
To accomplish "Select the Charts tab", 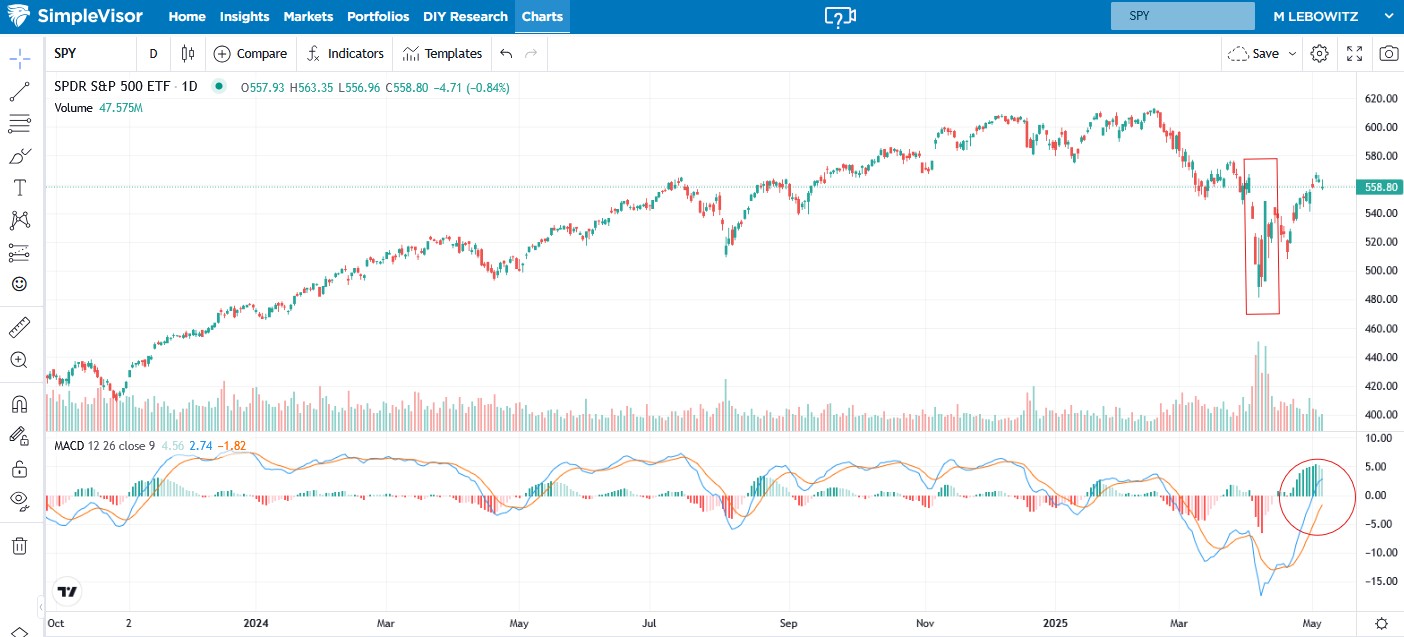I will (x=543, y=16).
